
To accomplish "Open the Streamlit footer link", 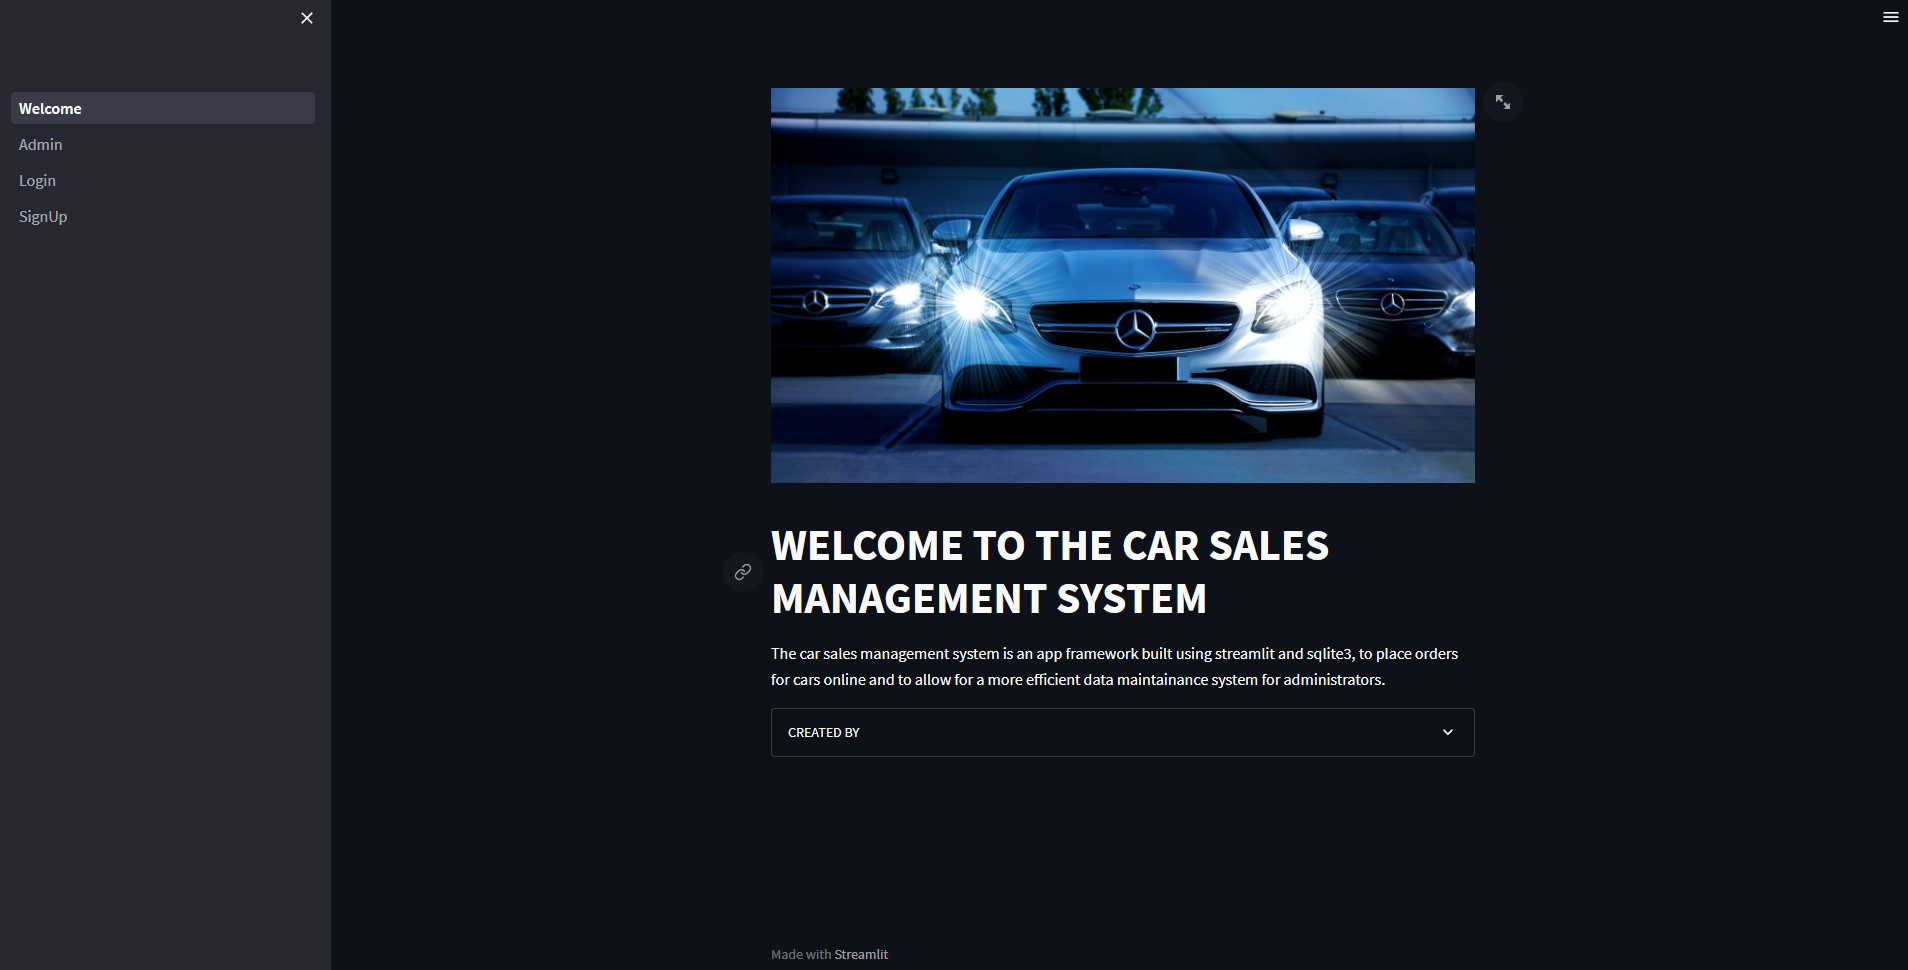I will point(861,954).
